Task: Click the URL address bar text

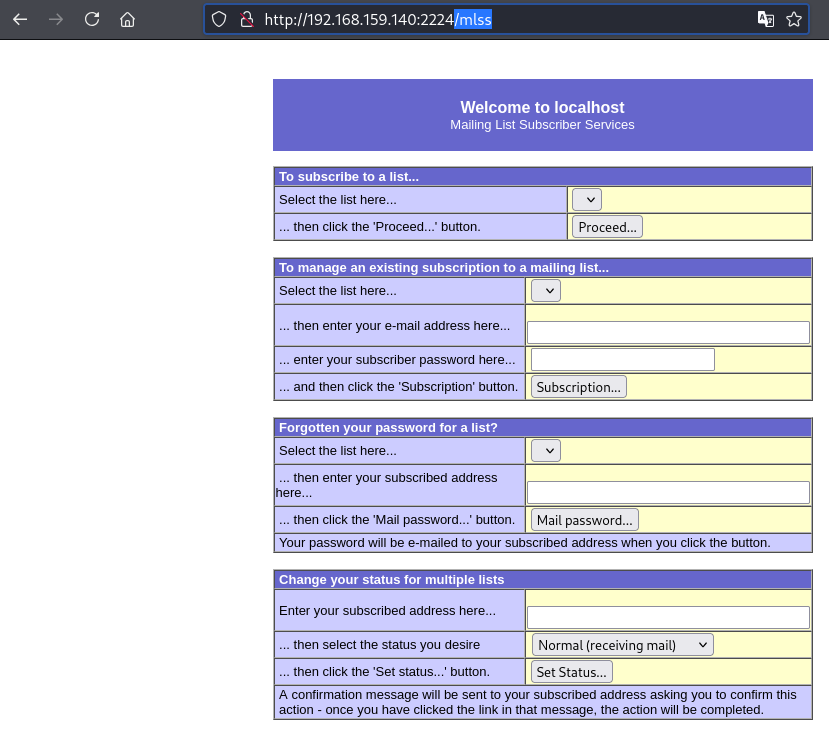Action: pyautogui.click(x=378, y=20)
